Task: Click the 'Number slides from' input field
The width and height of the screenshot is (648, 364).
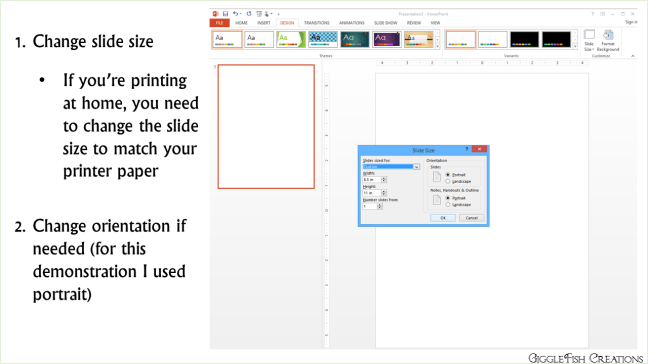Action: click(369, 206)
